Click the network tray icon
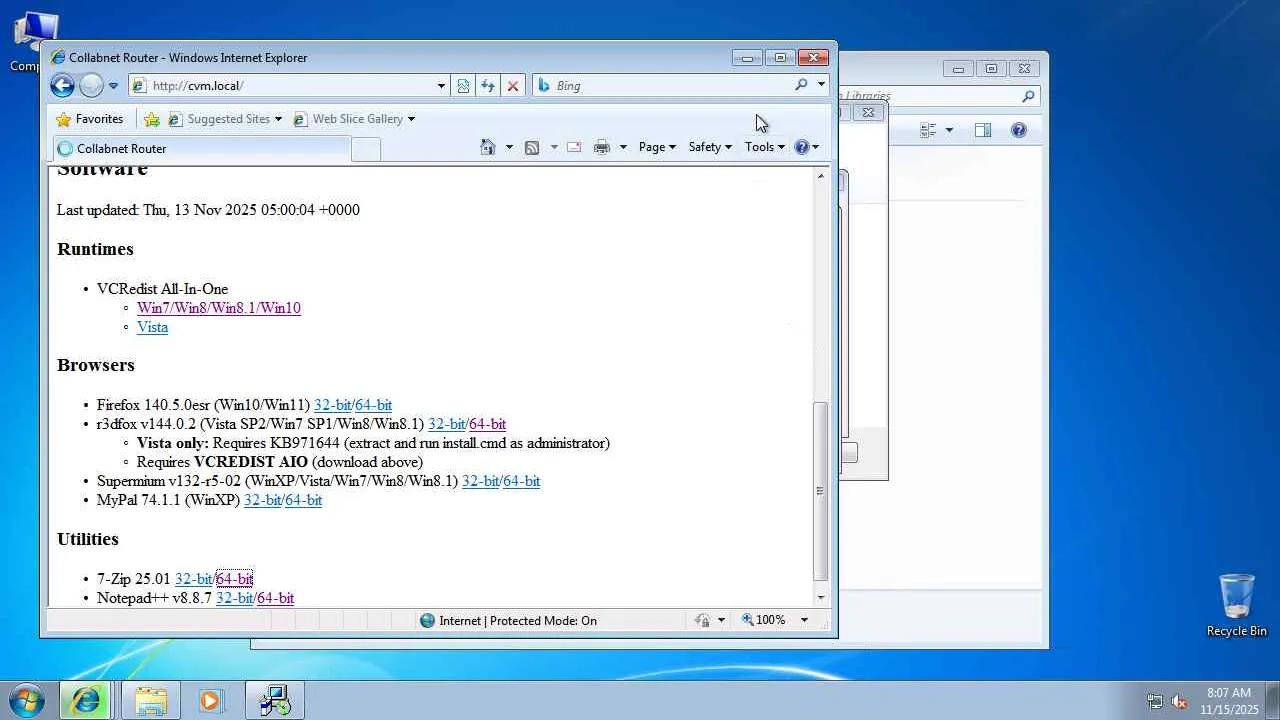 coord(1155,701)
